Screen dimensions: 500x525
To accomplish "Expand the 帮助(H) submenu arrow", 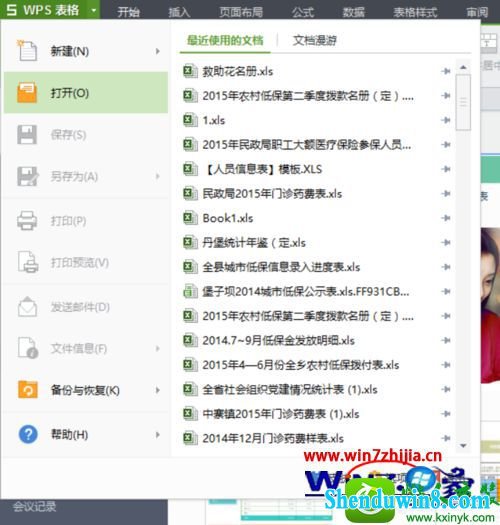I will click(x=157, y=435).
